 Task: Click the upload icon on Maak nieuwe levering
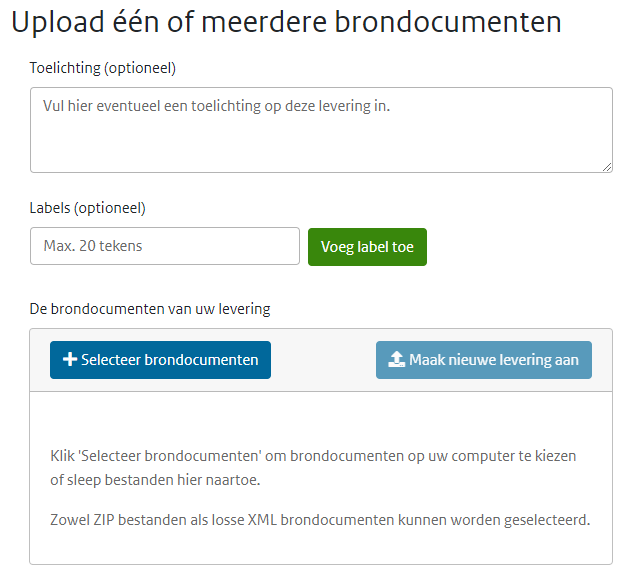[x=396, y=360]
